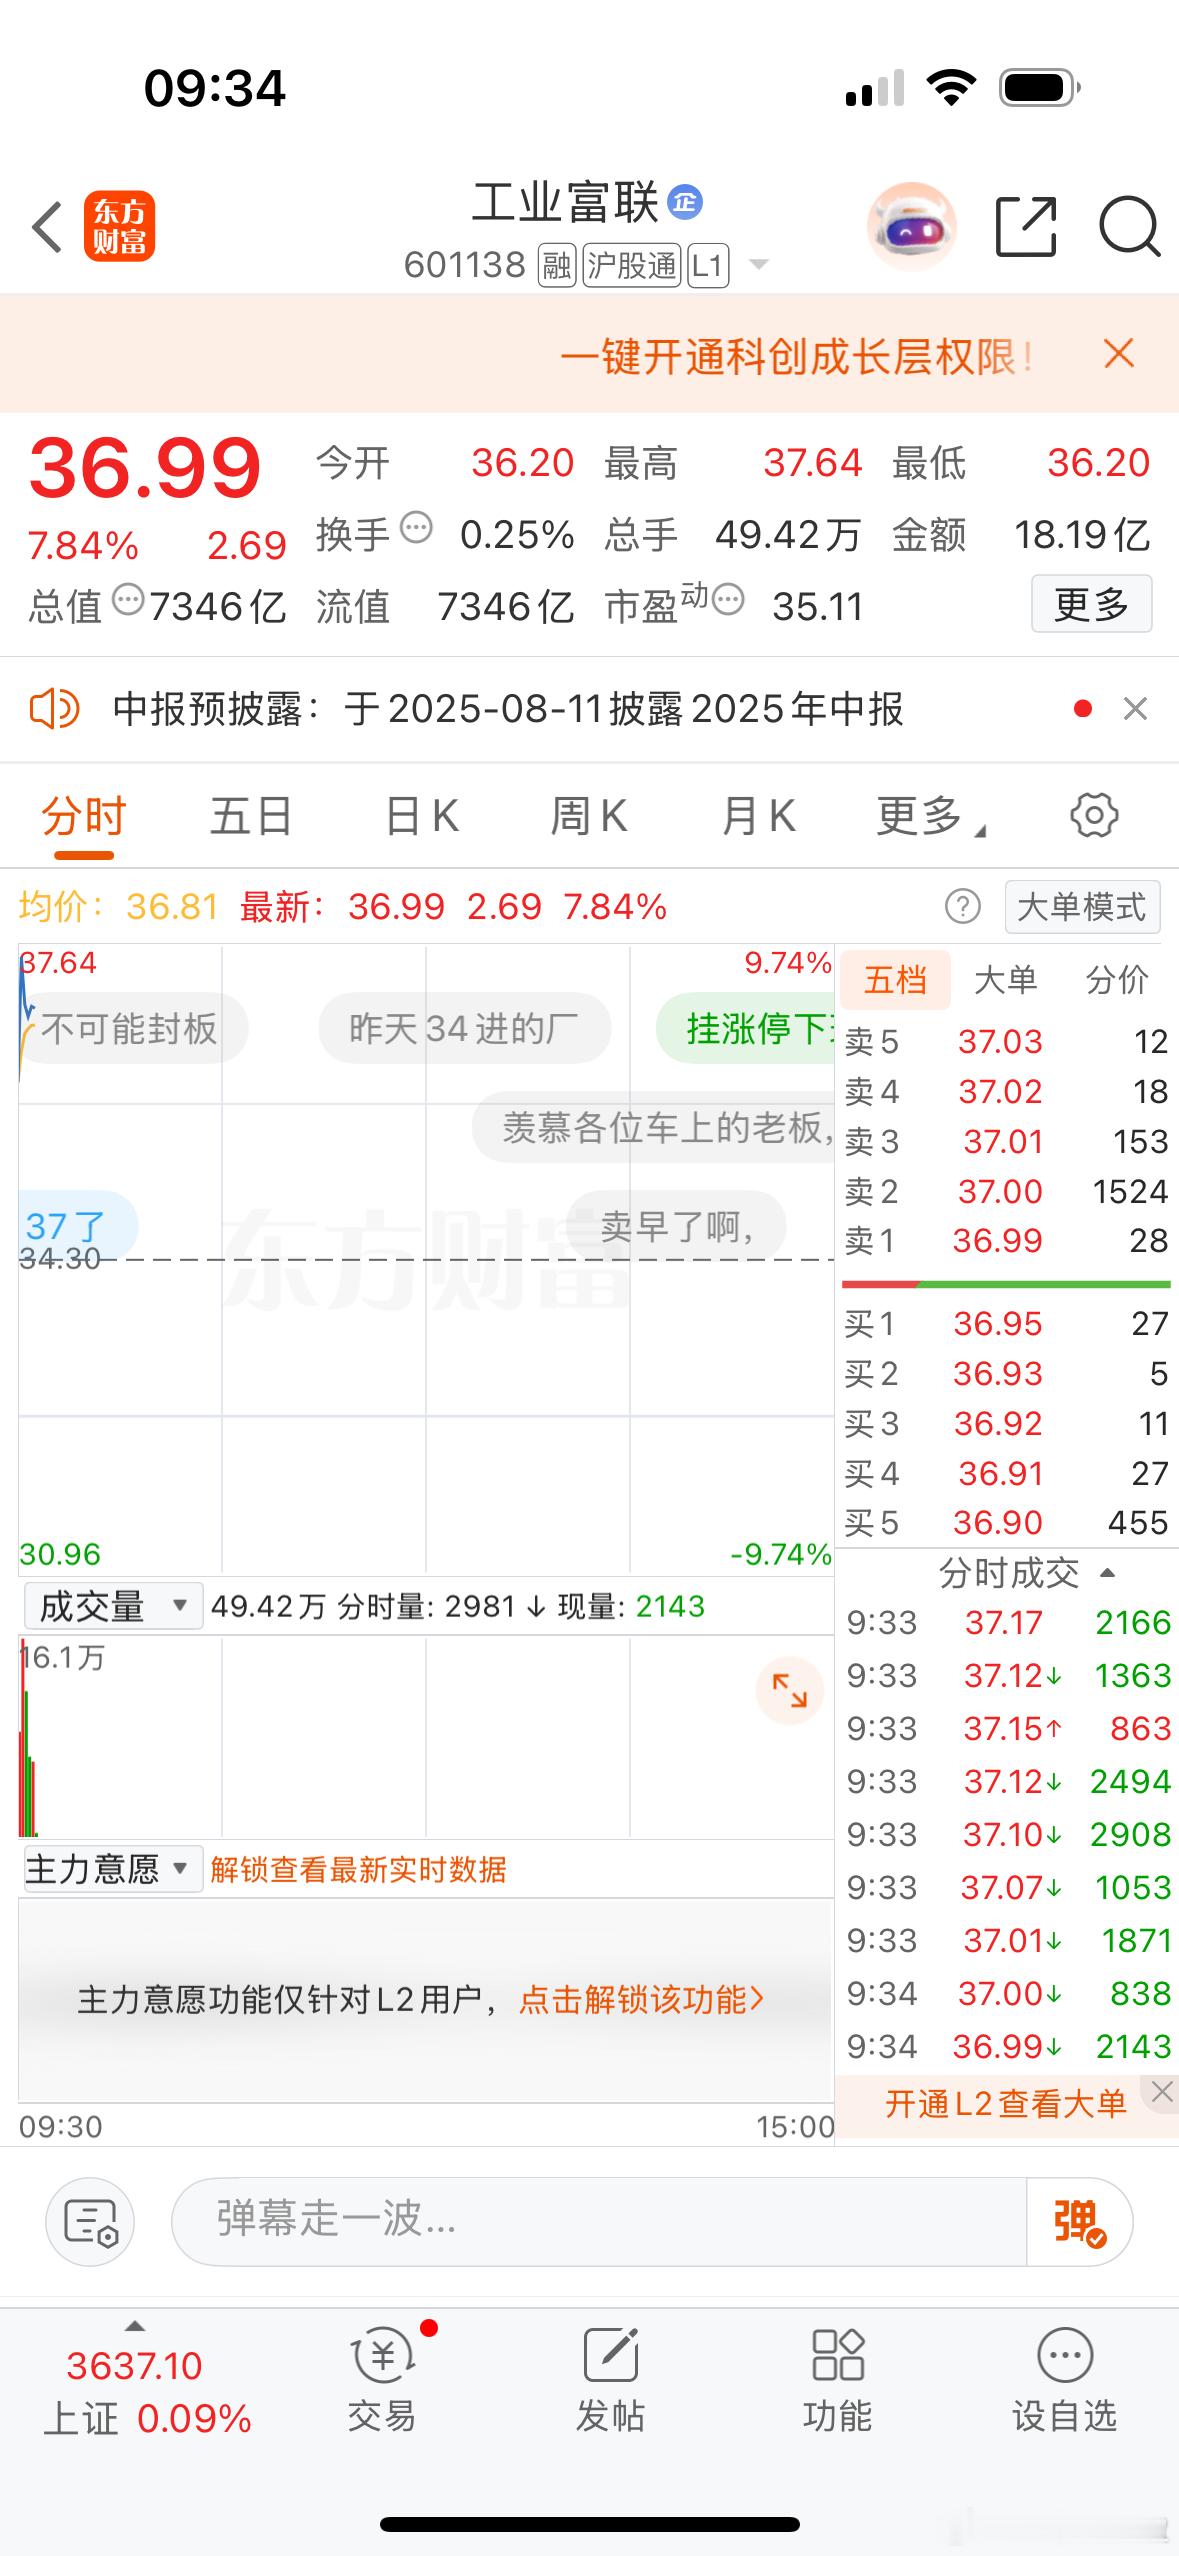
Task: Open the search magnifier icon
Action: coord(1129,228)
